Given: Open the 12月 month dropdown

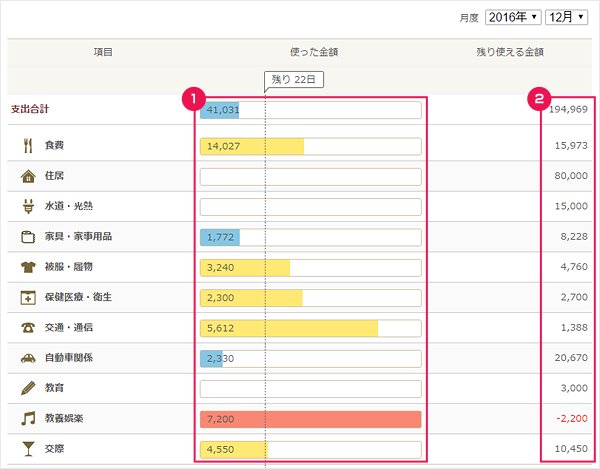Looking at the screenshot, I should pyautogui.click(x=566, y=17).
